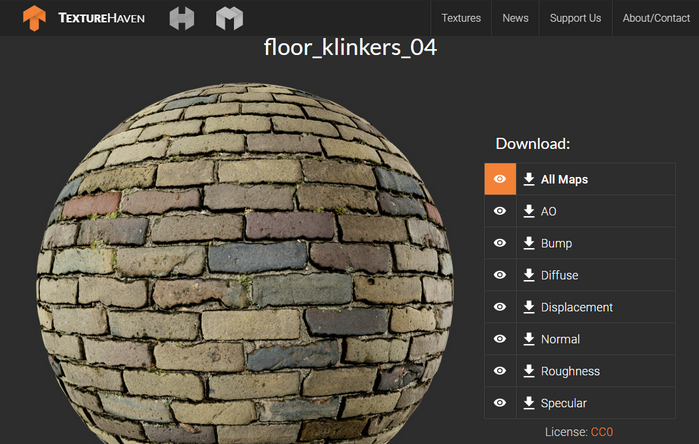Click the download arrow icon beside Specular

pos(529,403)
